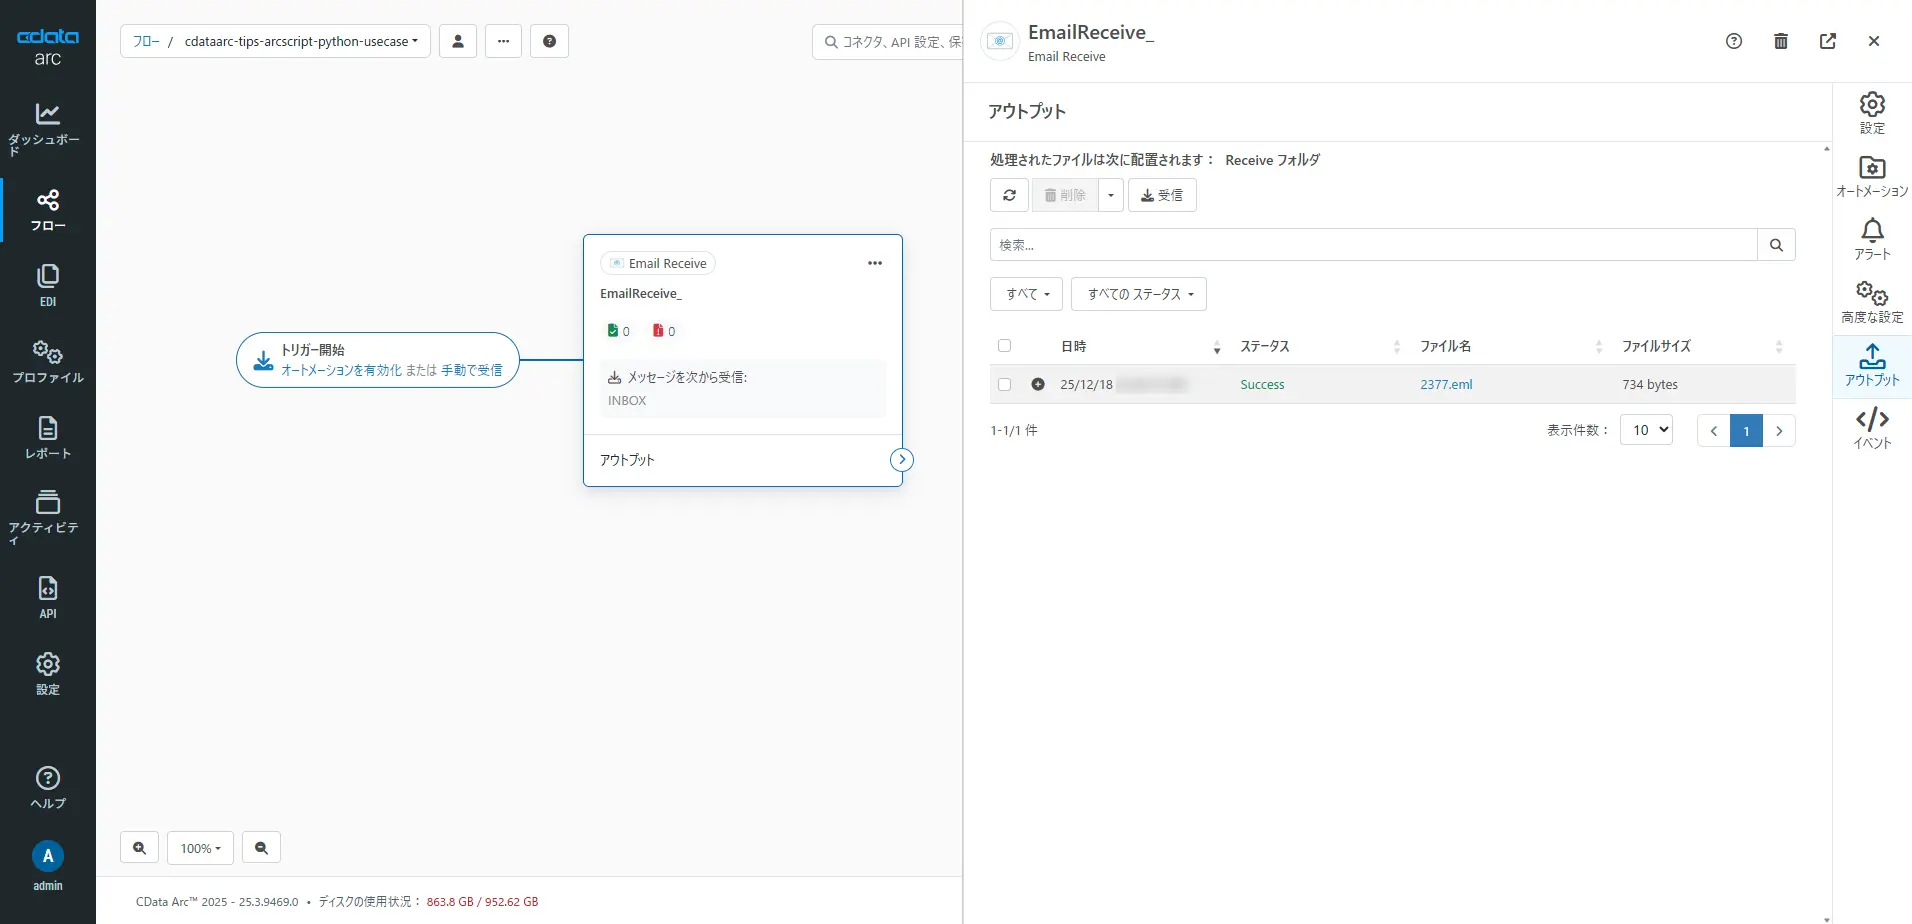The image size is (1912, 924).
Task: Expand details of 2377.eml row
Action: (1038, 384)
